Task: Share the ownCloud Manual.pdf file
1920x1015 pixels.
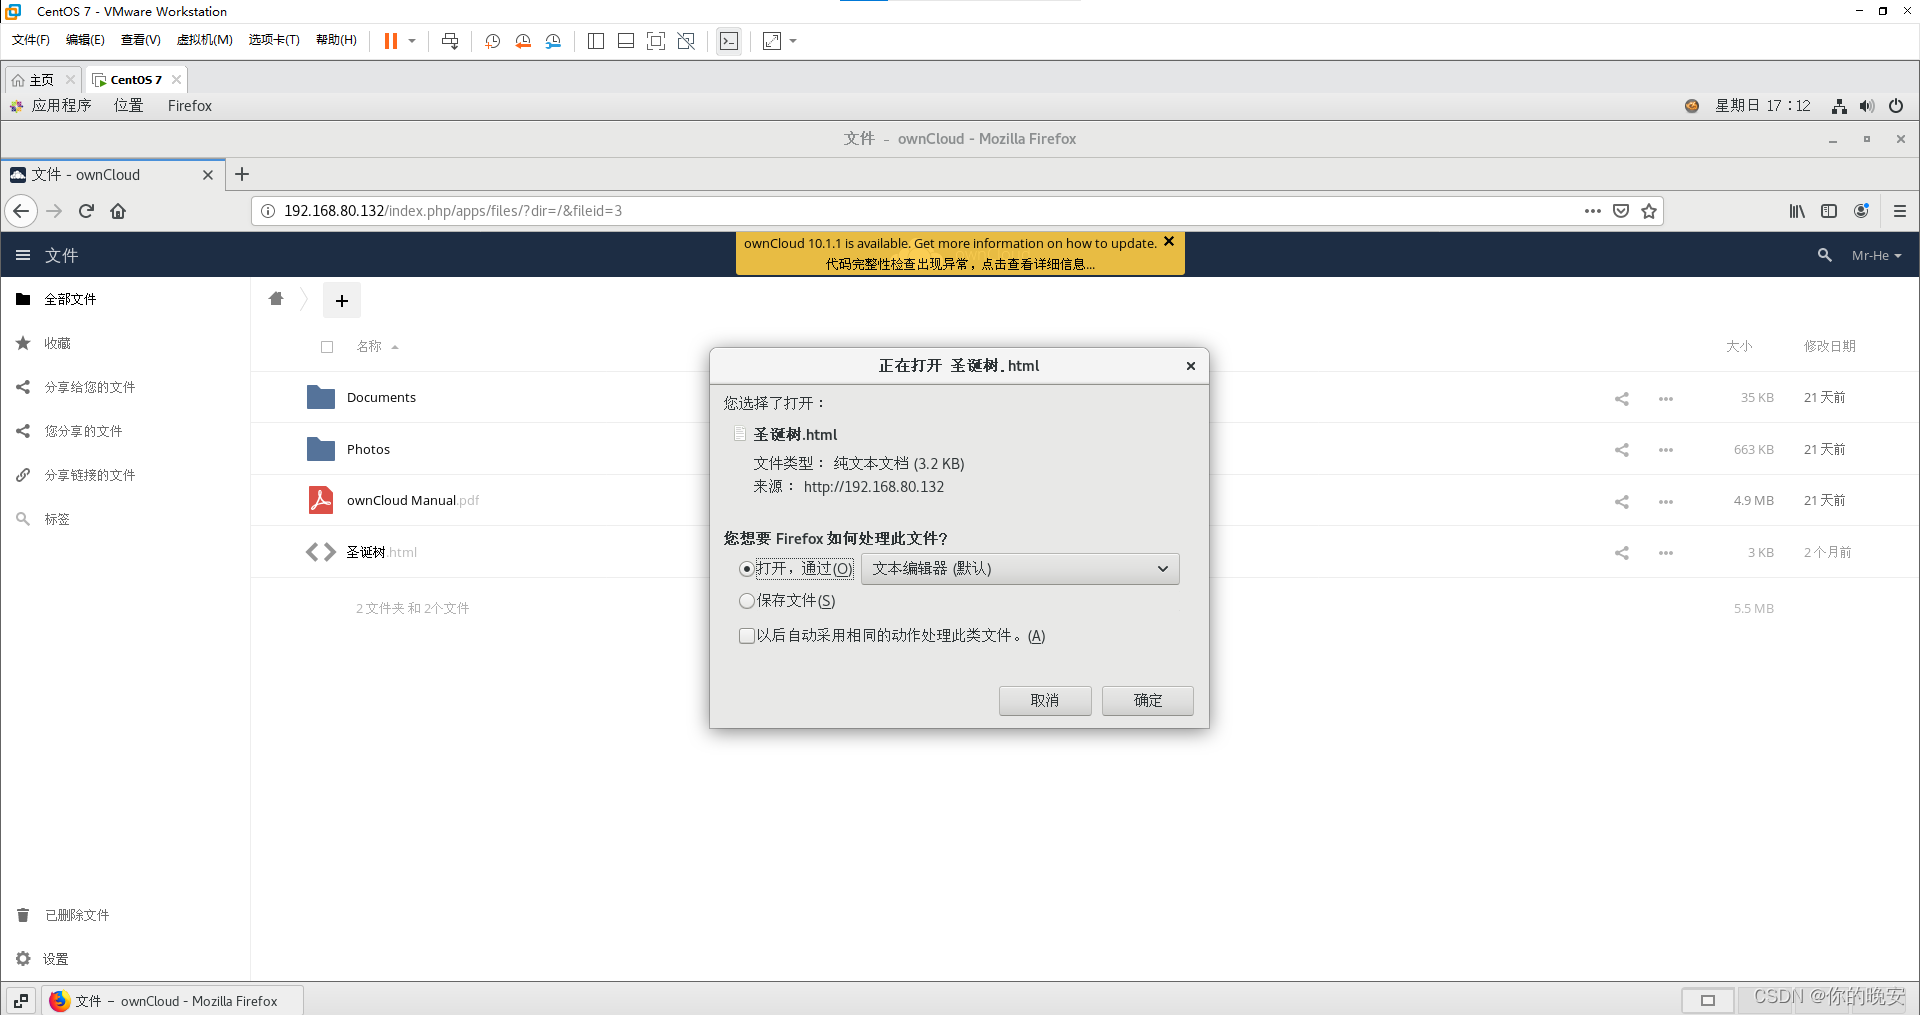Action: [x=1622, y=502]
